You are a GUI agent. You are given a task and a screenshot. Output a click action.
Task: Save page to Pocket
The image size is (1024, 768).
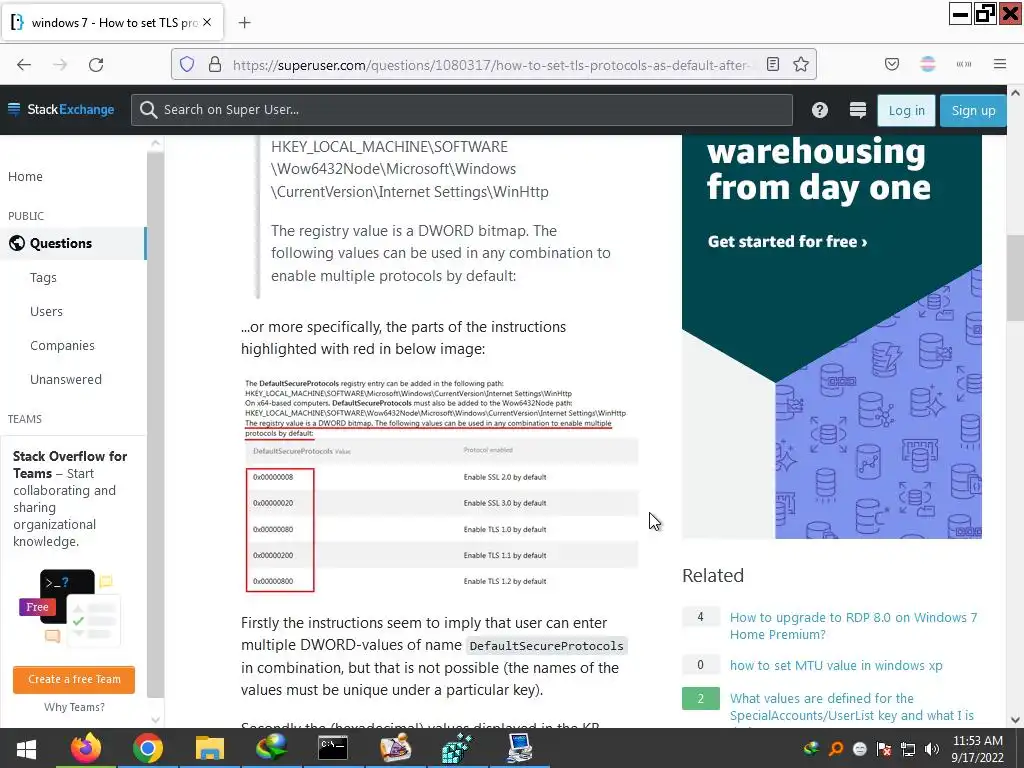(891, 64)
